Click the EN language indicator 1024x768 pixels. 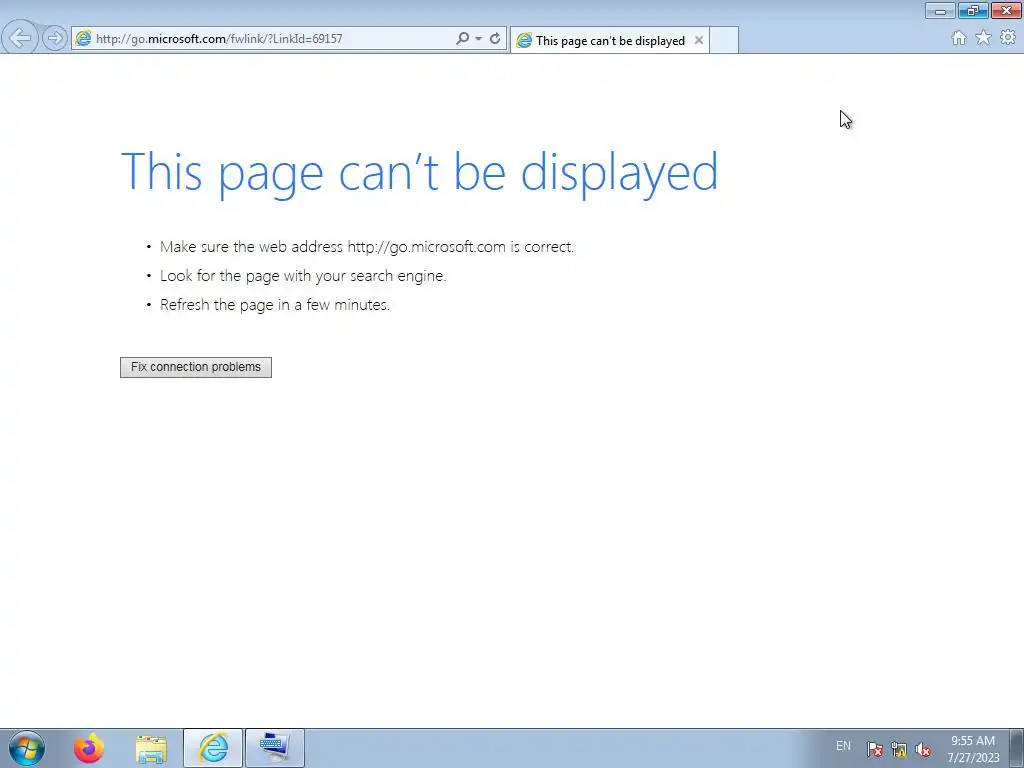coord(843,746)
